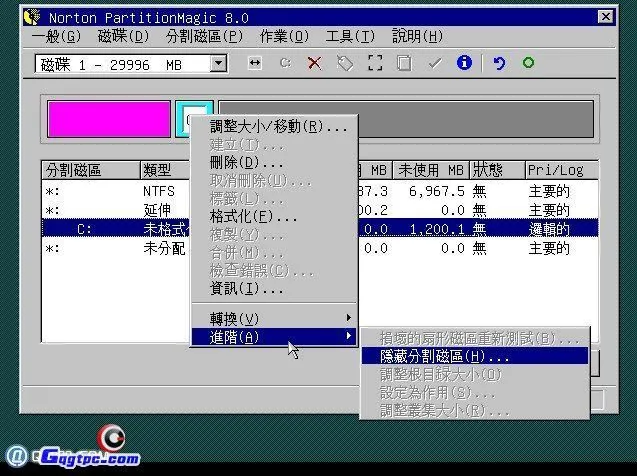Click the create partition C: toolbar icon
This screenshot has height=476, width=637.
coord(285,63)
